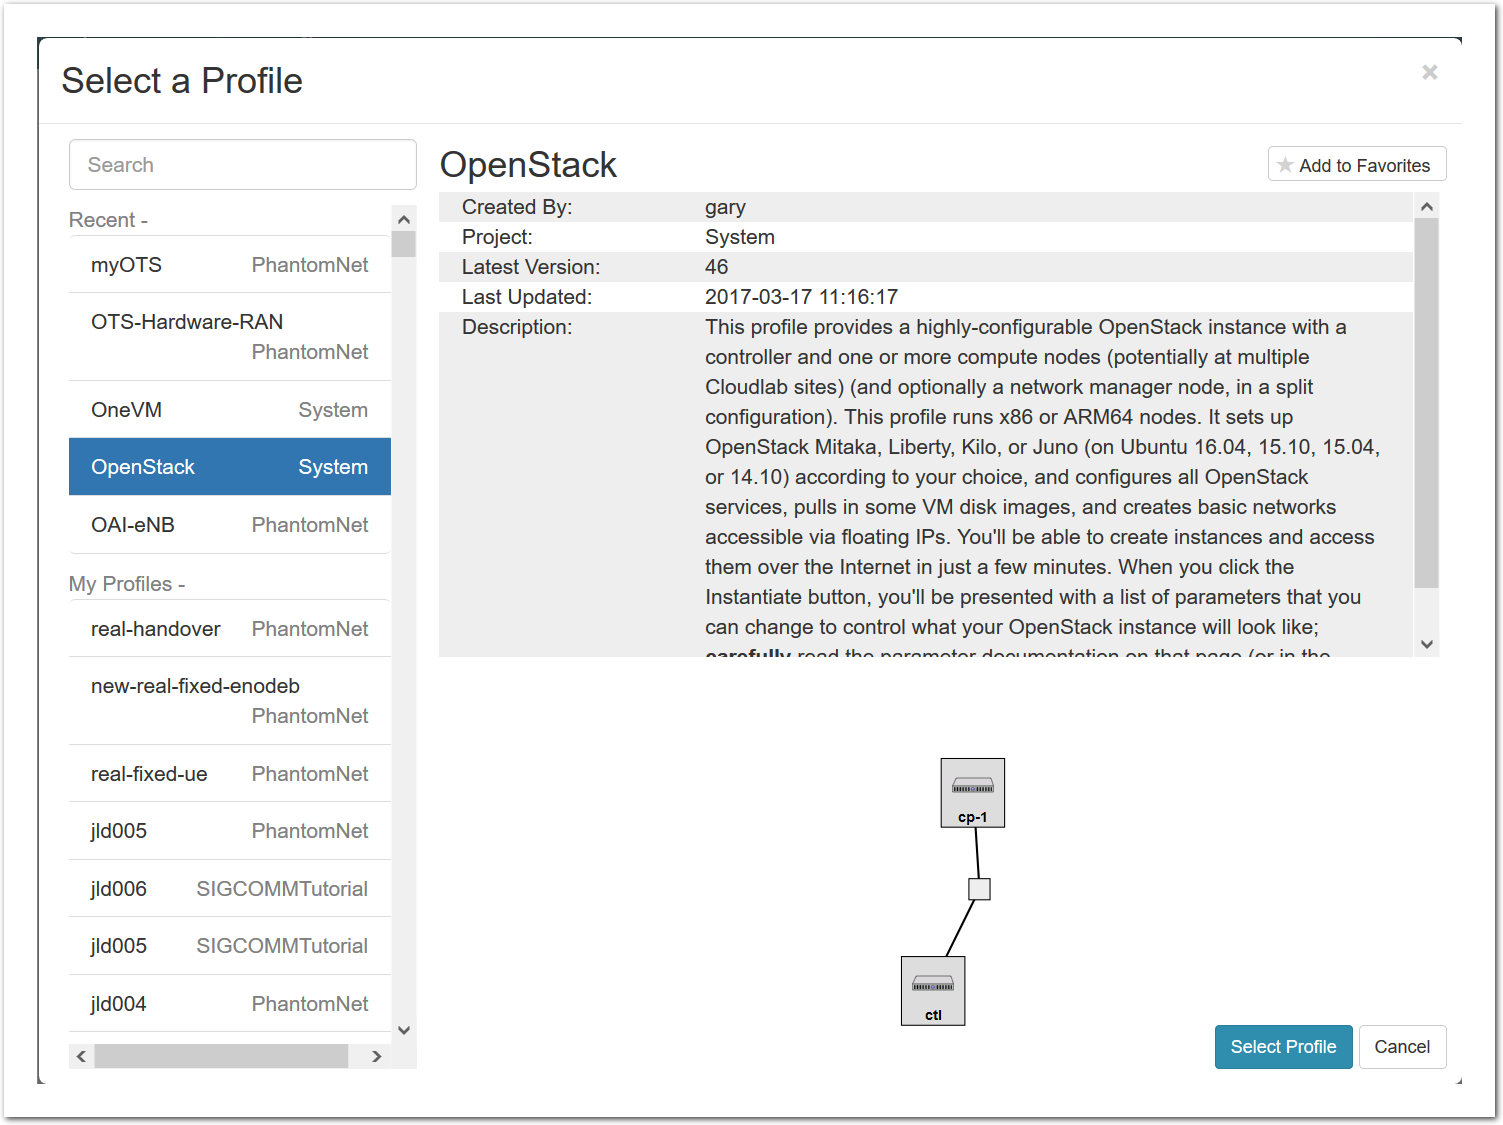The height and width of the screenshot is (1125, 1503).
Task: Select the new-real-fixed-enodeb profile
Action: 230,701
